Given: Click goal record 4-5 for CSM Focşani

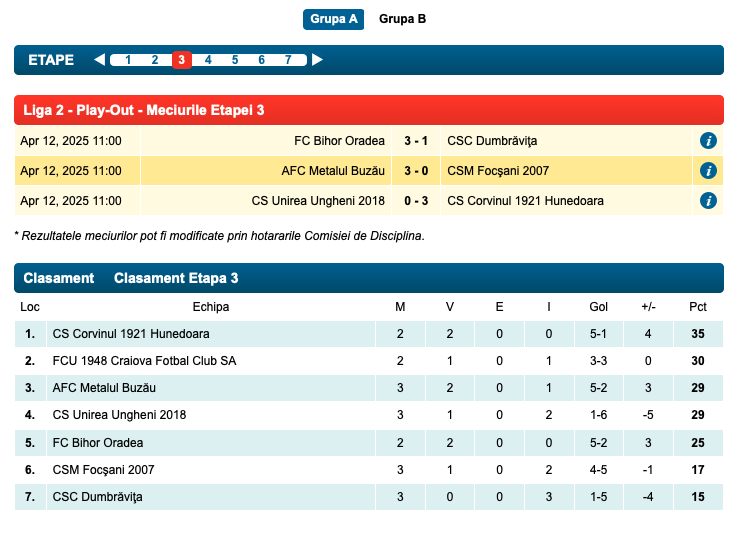Looking at the screenshot, I should pos(598,470).
